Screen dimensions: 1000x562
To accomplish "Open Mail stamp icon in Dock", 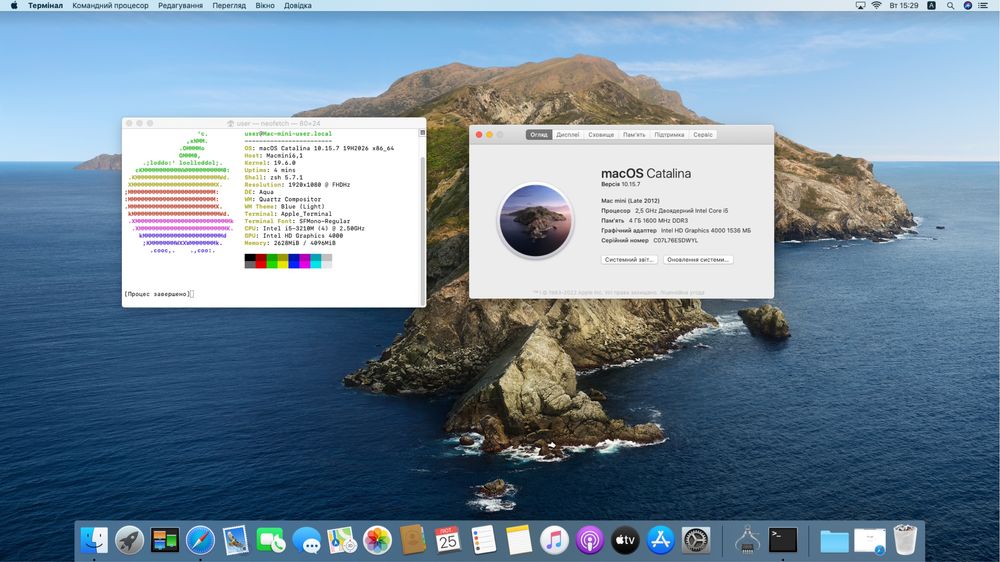I will 235,540.
